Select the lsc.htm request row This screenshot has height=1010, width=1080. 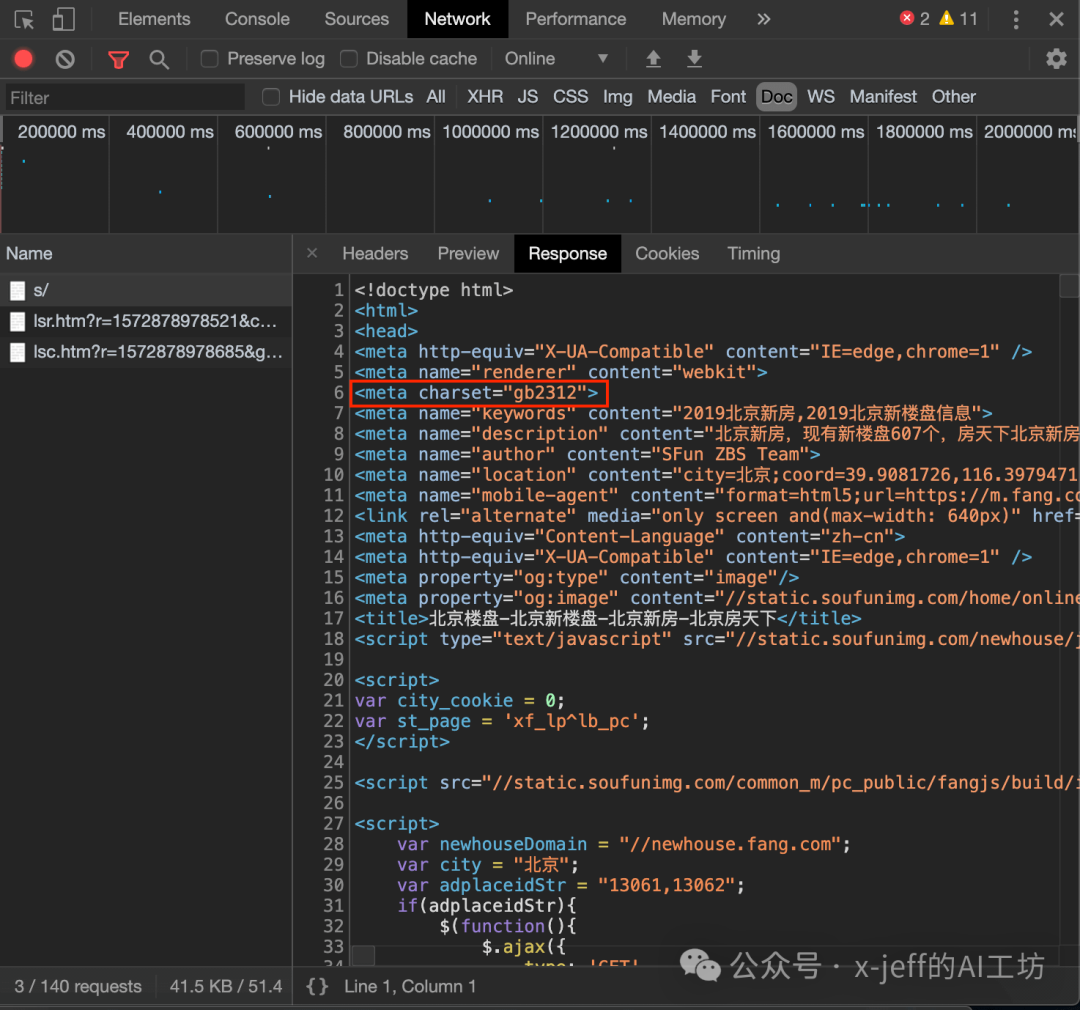coord(146,352)
